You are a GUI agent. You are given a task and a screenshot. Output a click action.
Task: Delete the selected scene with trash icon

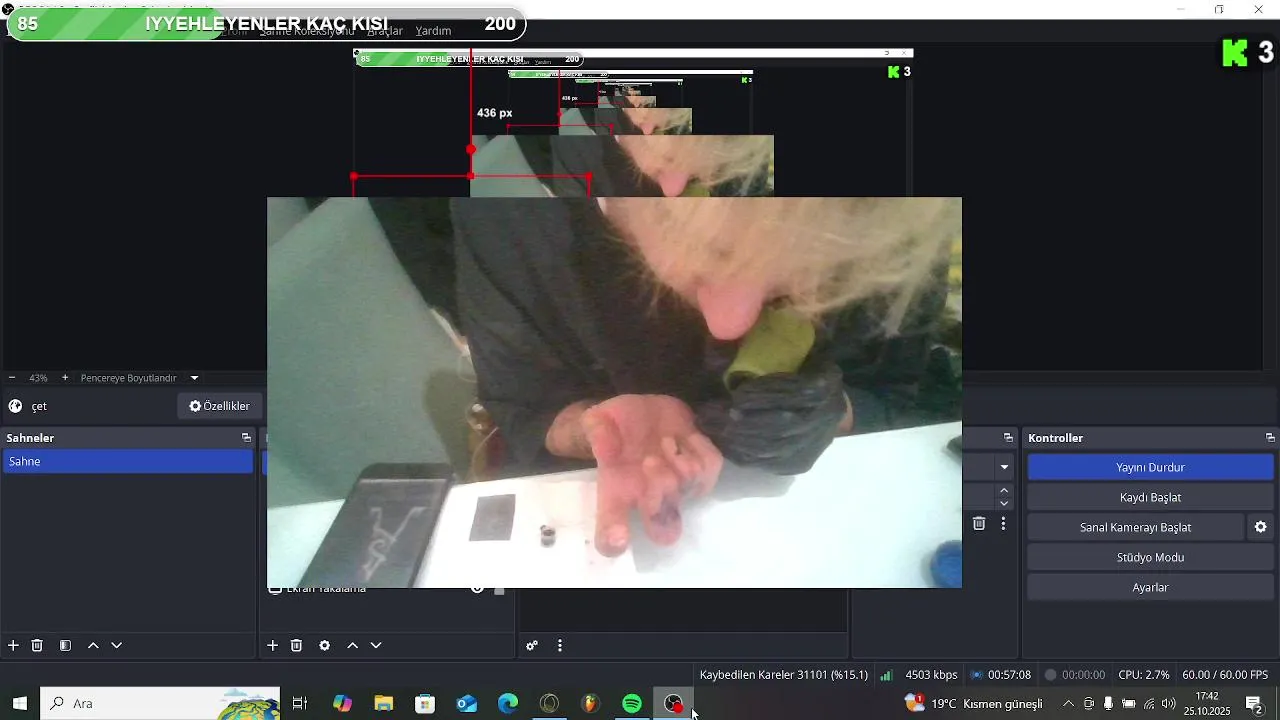(37, 646)
